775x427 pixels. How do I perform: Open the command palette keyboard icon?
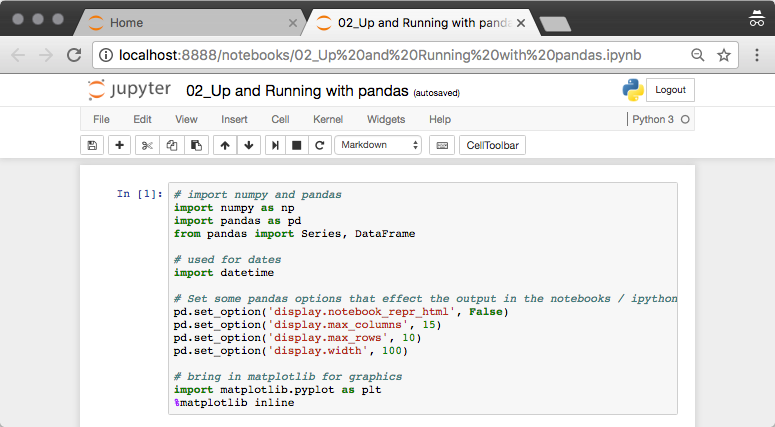pyautogui.click(x=441, y=145)
